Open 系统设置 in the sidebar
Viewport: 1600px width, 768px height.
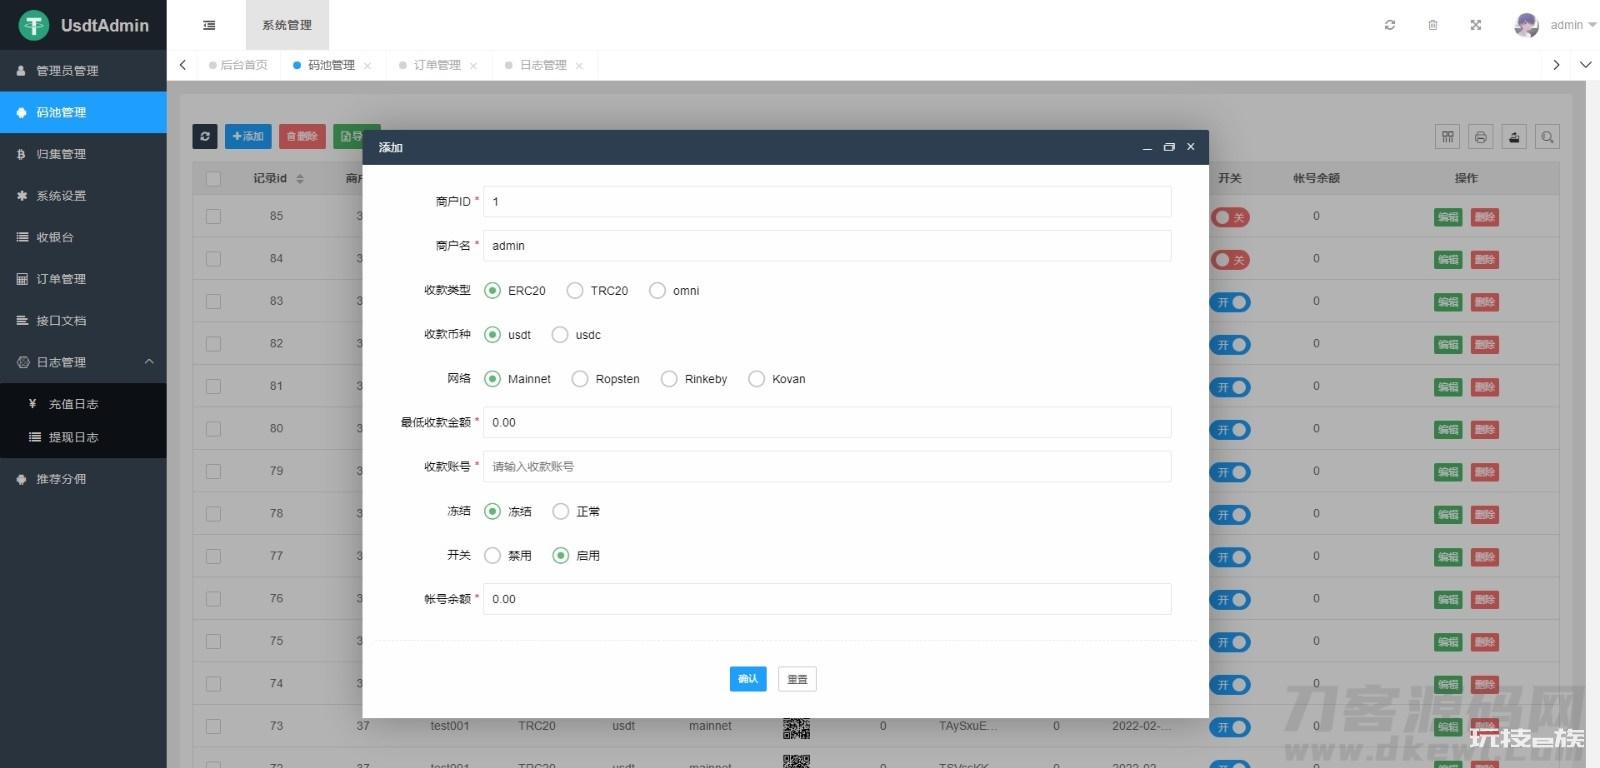pos(83,196)
